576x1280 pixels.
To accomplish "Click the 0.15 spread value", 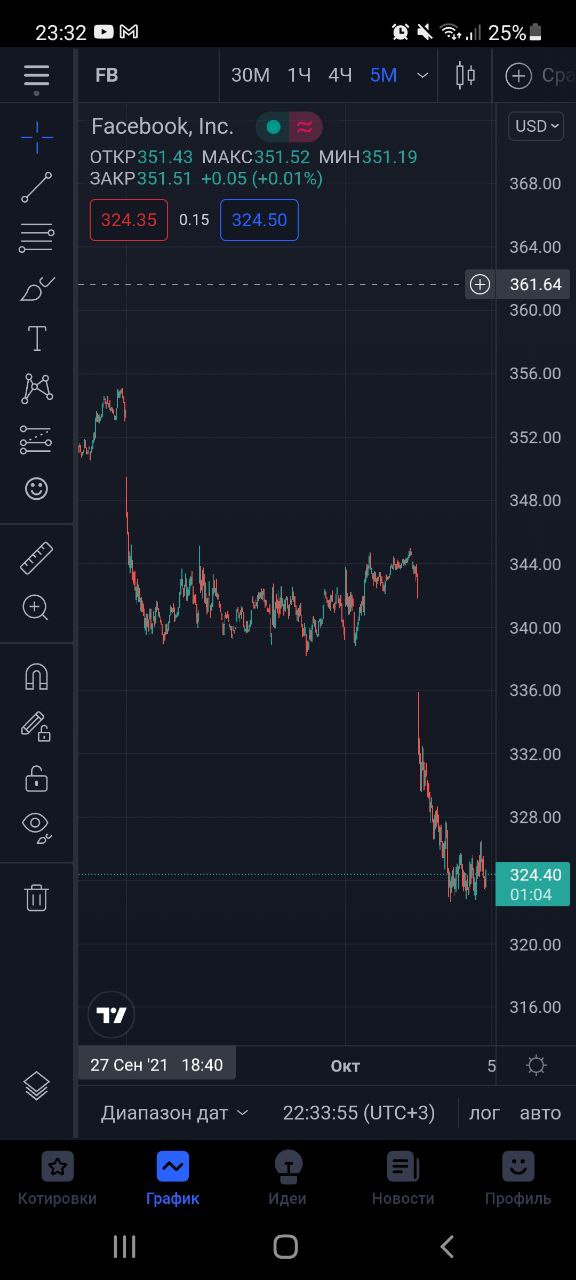I will (x=194, y=220).
